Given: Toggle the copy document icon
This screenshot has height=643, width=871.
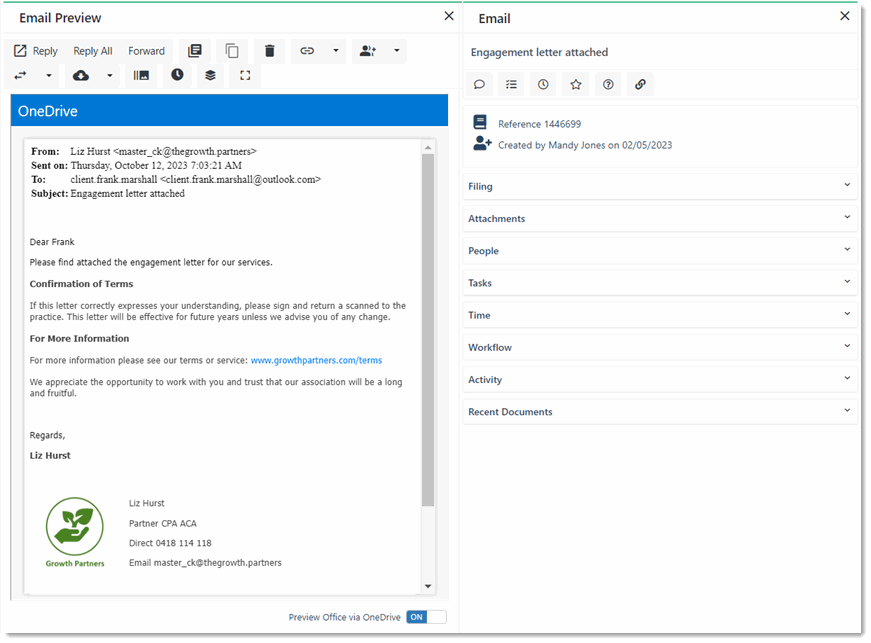Looking at the screenshot, I should 232,51.
